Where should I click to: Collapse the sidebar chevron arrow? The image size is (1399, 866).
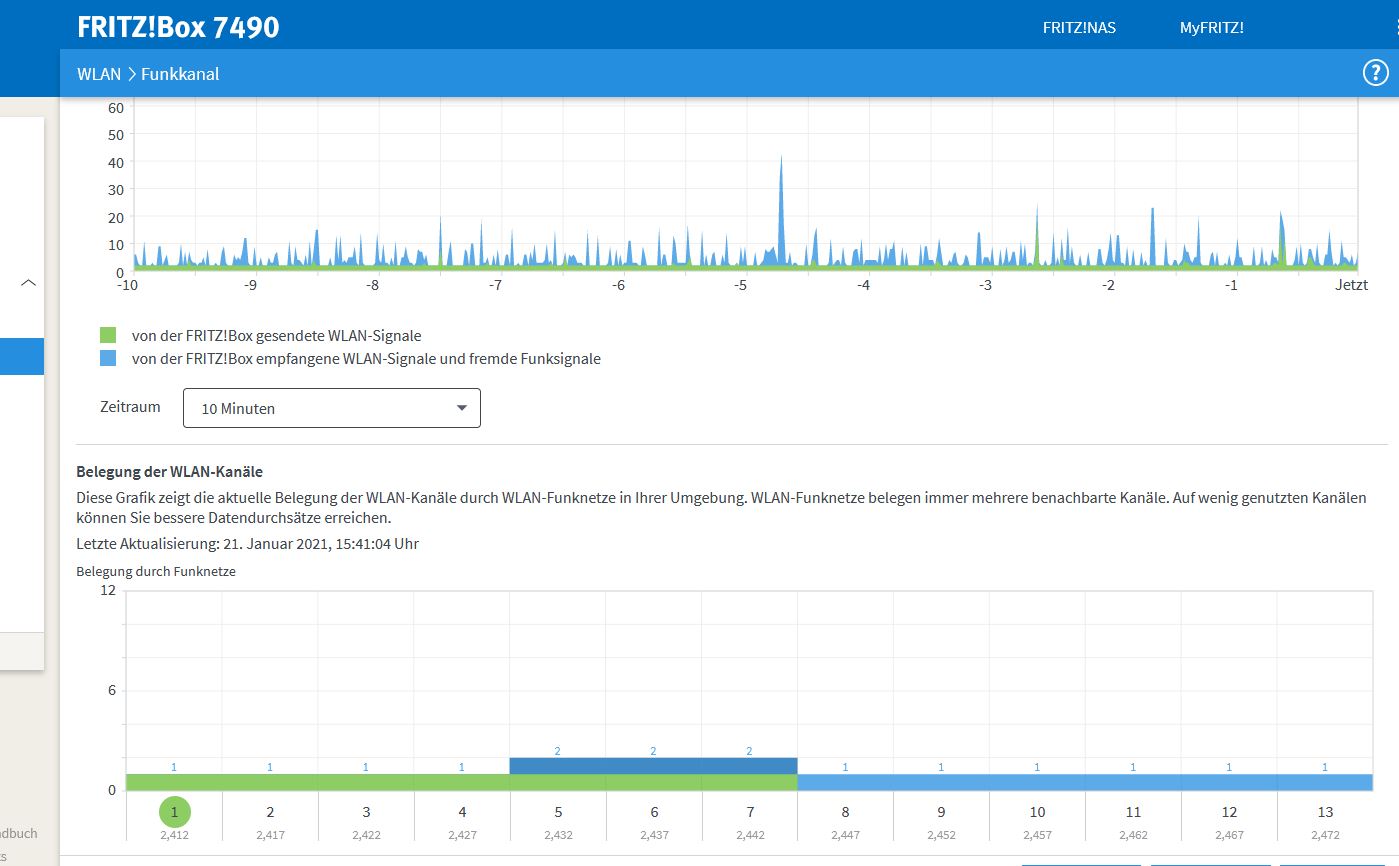[29, 283]
